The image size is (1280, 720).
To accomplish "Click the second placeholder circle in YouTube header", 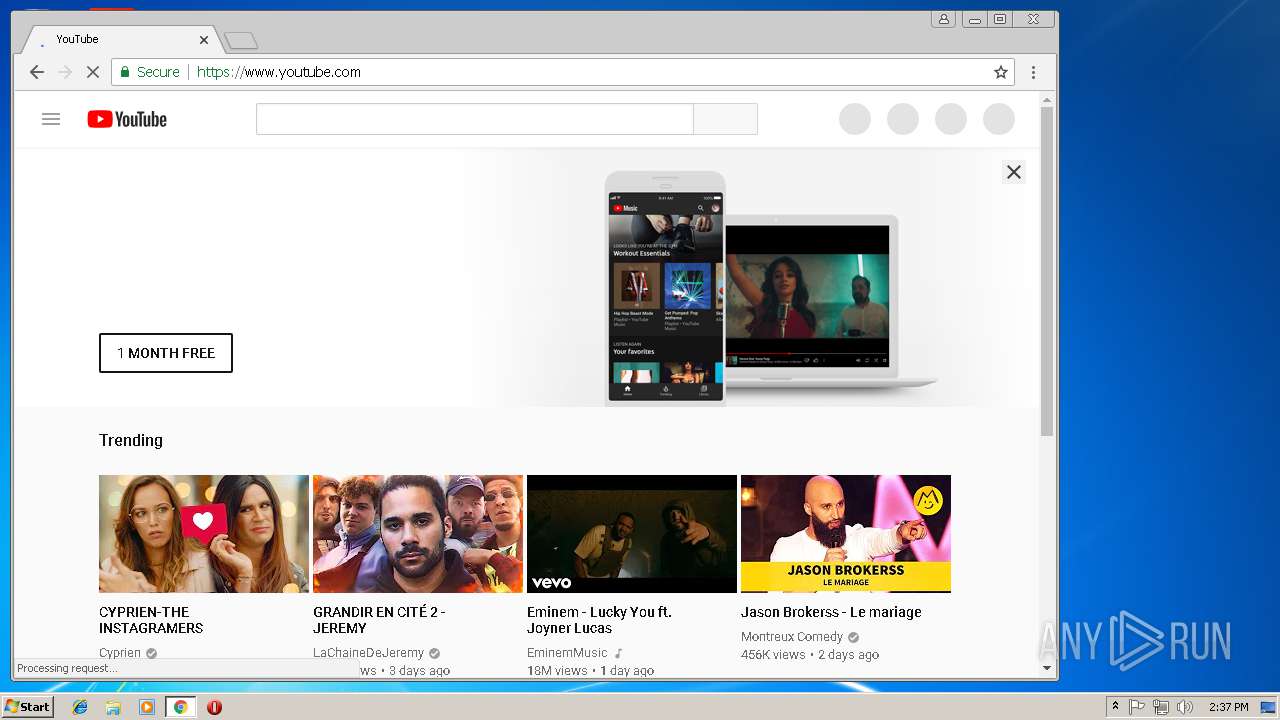I will [903, 119].
